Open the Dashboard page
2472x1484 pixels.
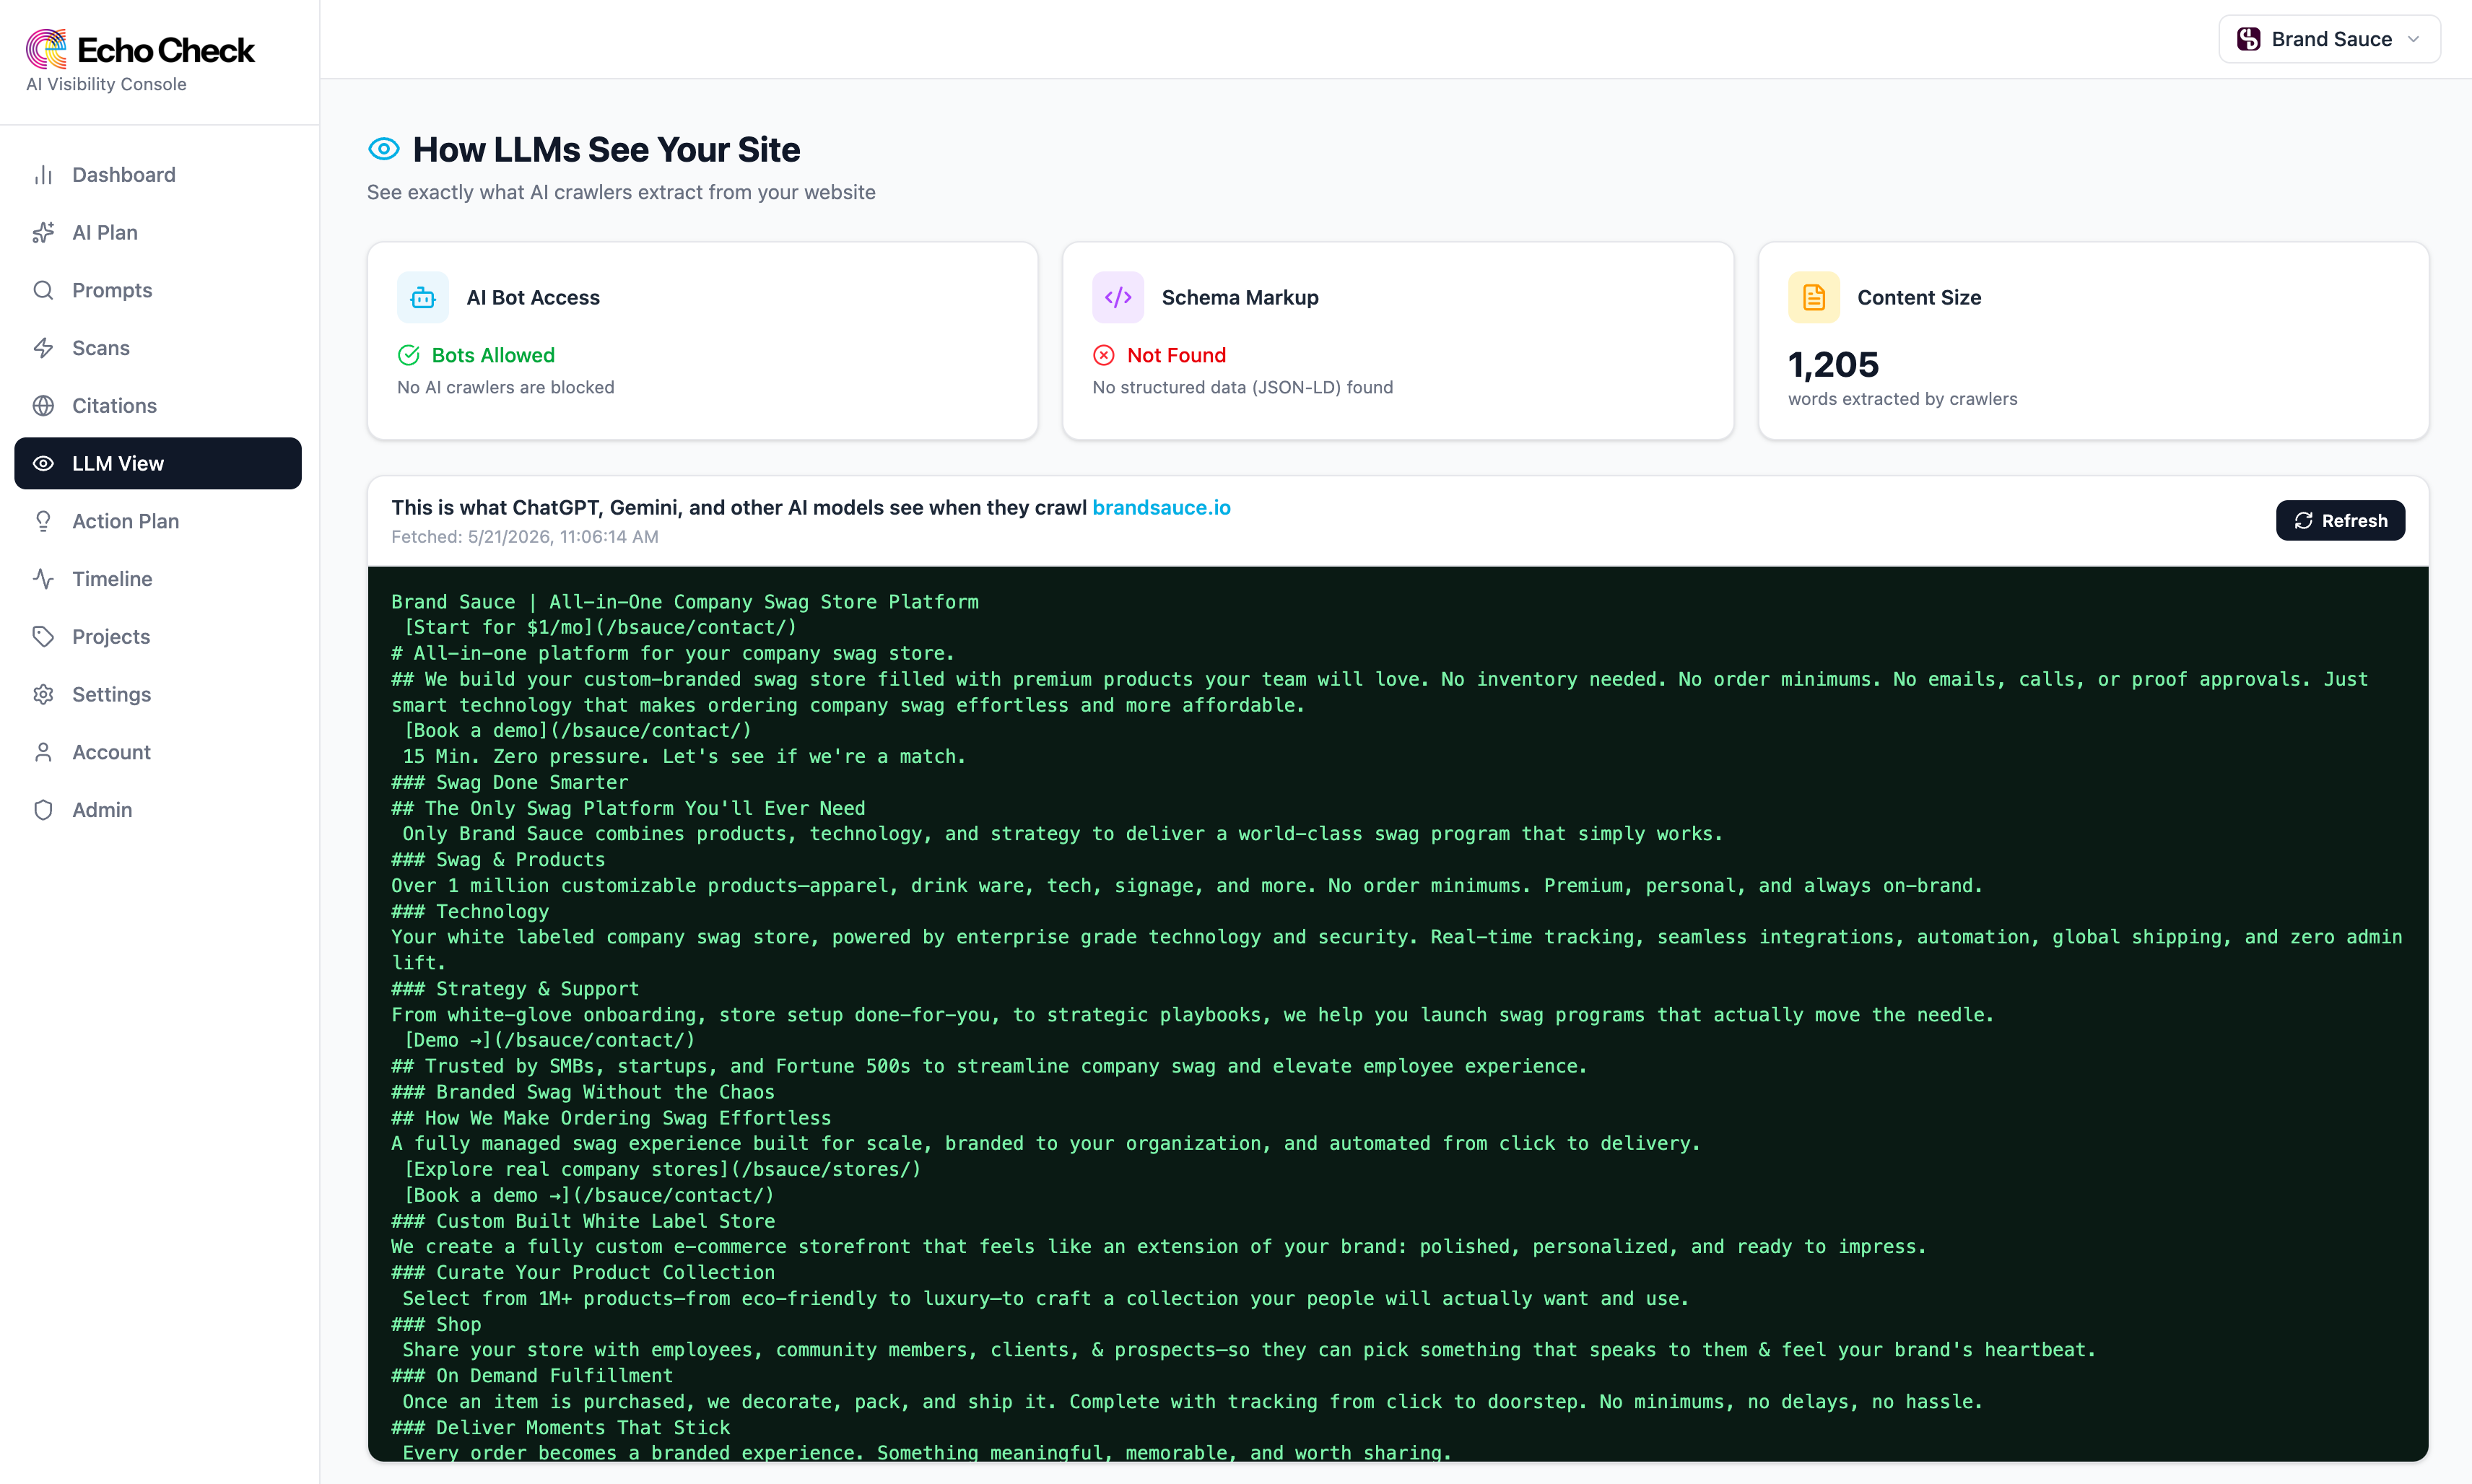158,175
